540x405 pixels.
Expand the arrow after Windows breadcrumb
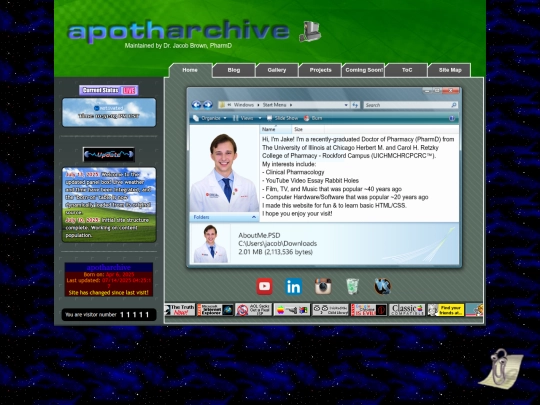tap(258, 105)
